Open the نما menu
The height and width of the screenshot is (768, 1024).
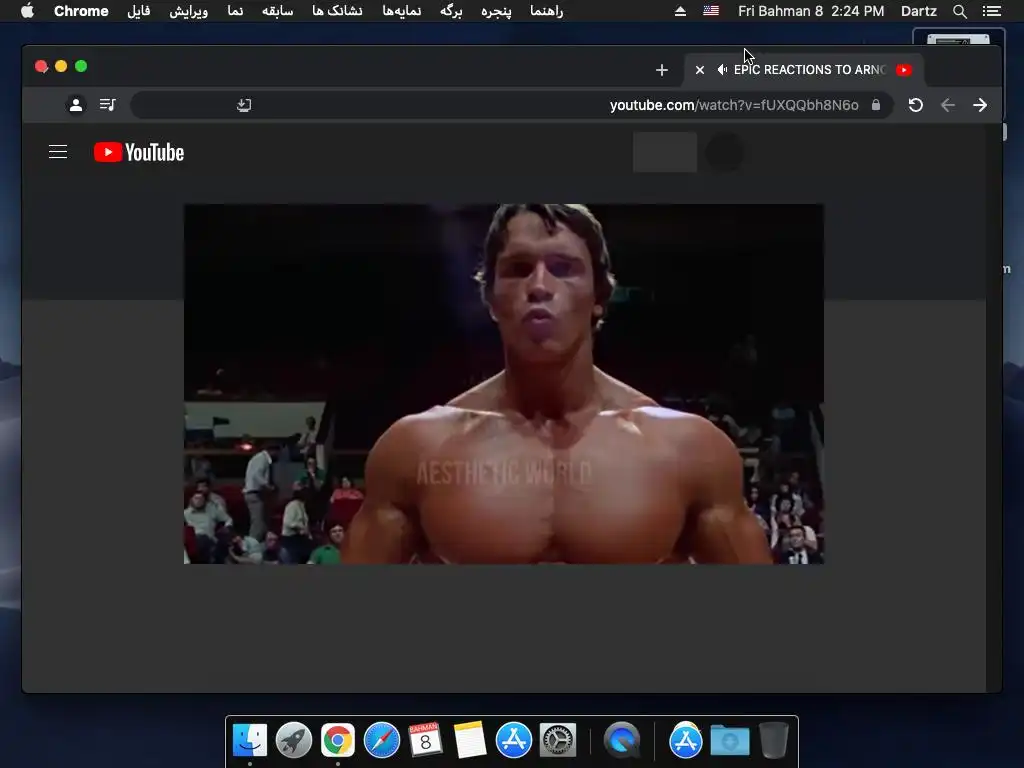click(x=235, y=11)
